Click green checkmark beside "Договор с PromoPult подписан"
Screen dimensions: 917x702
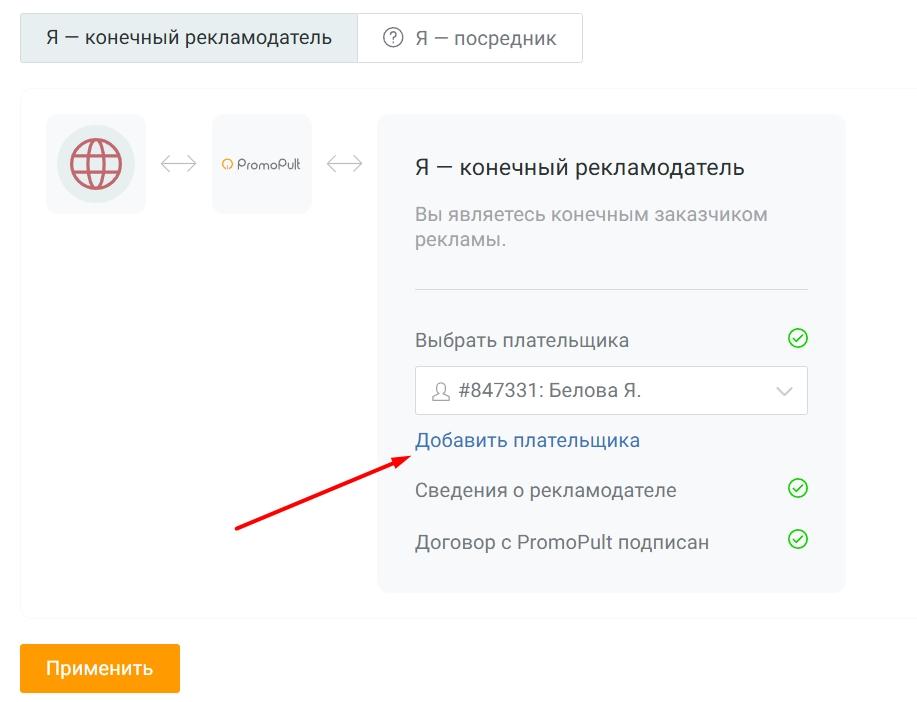pyautogui.click(x=797, y=540)
